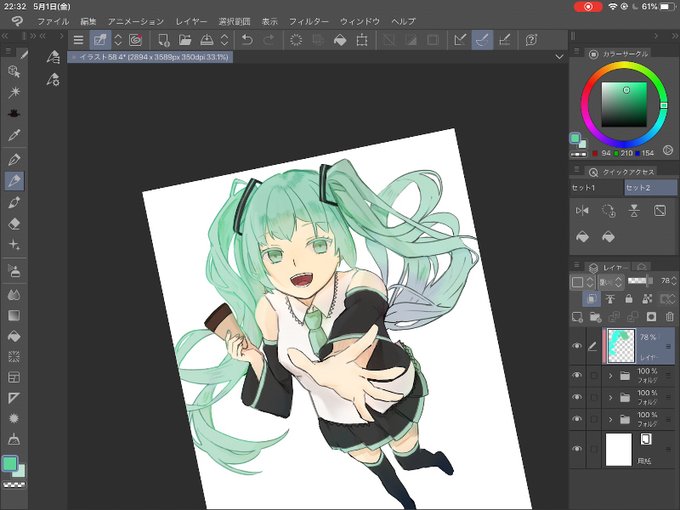
Task: Open the アニメーション menu
Action: click(x=136, y=21)
